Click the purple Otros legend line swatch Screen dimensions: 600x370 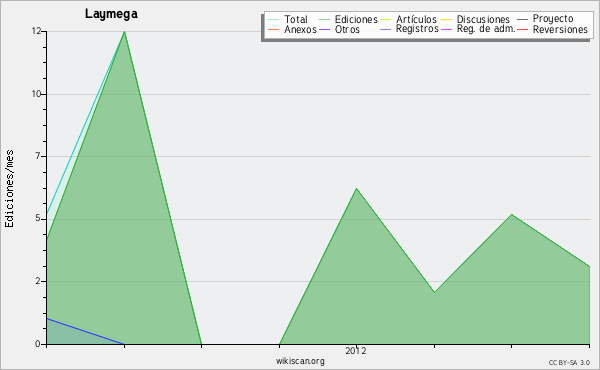pyautogui.click(x=324, y=29)
